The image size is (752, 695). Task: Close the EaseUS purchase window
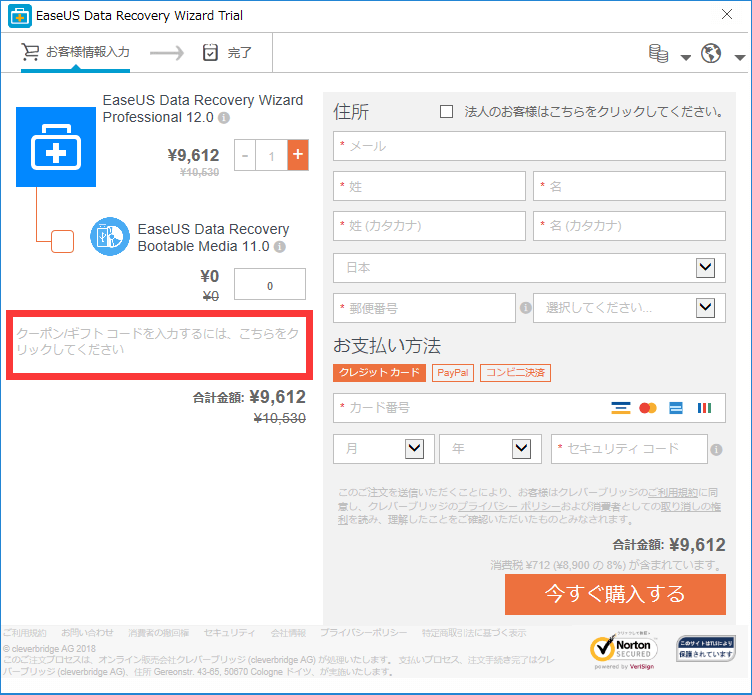(727, 14)
